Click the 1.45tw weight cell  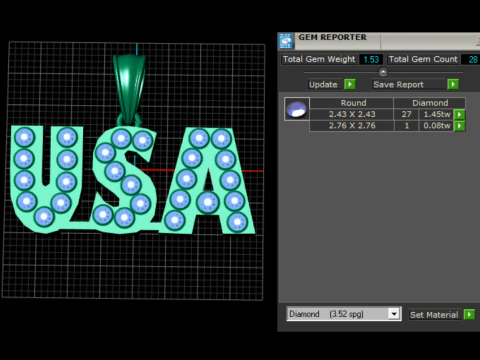[x=436, y=114]
